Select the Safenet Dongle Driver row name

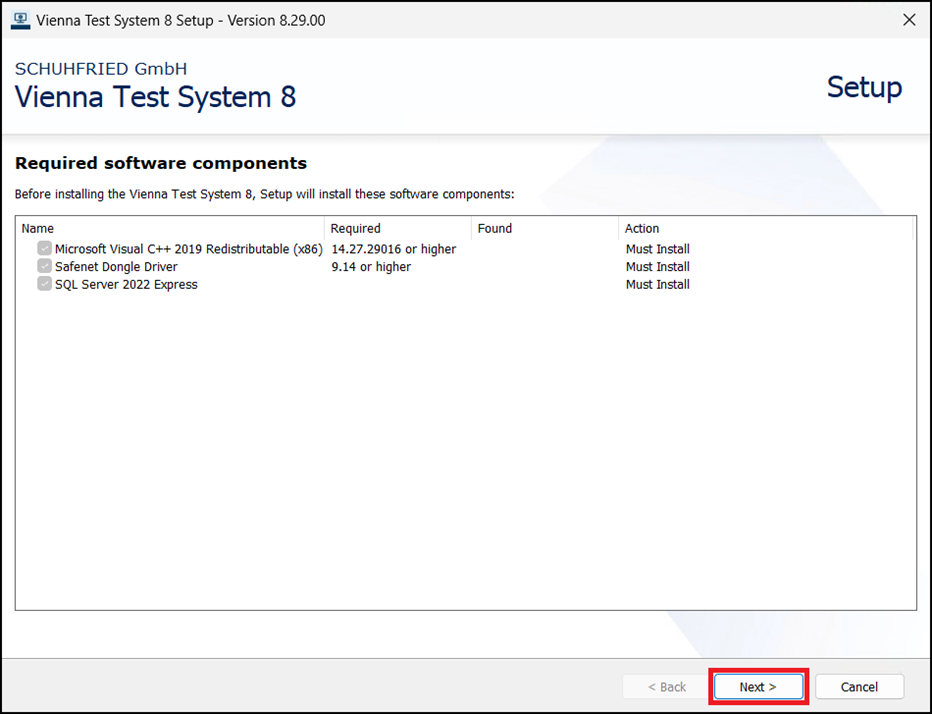[x=116, y=267]
